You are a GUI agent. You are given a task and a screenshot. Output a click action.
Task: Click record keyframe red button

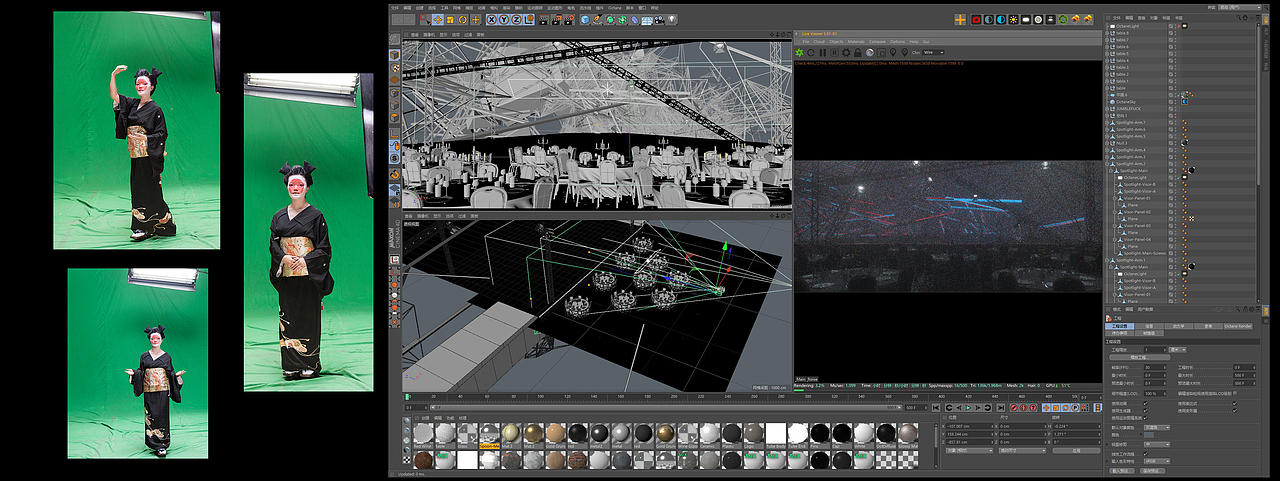[x=1014, y=408]
